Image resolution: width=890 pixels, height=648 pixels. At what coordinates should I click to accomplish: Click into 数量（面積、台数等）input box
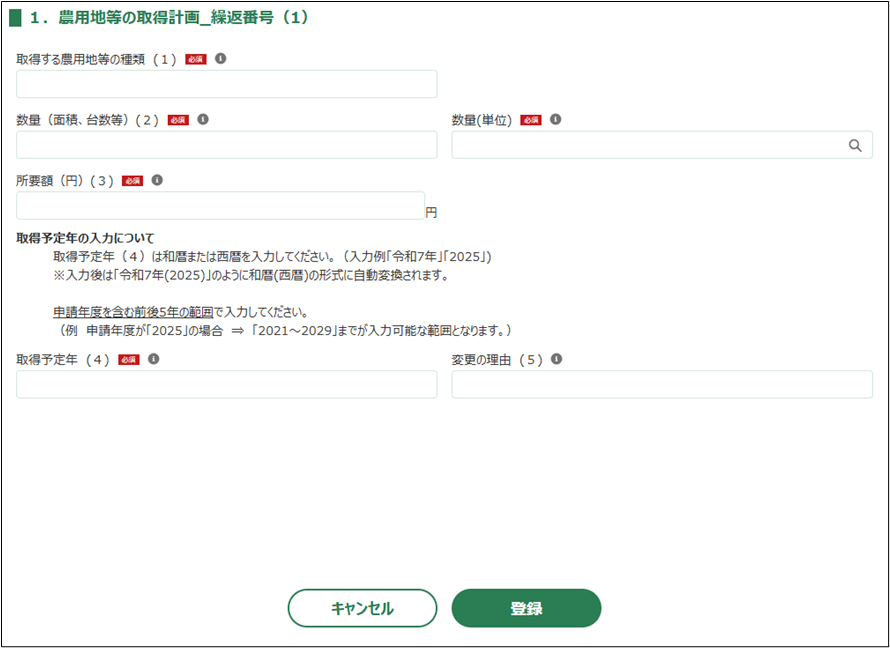[227, 145]
